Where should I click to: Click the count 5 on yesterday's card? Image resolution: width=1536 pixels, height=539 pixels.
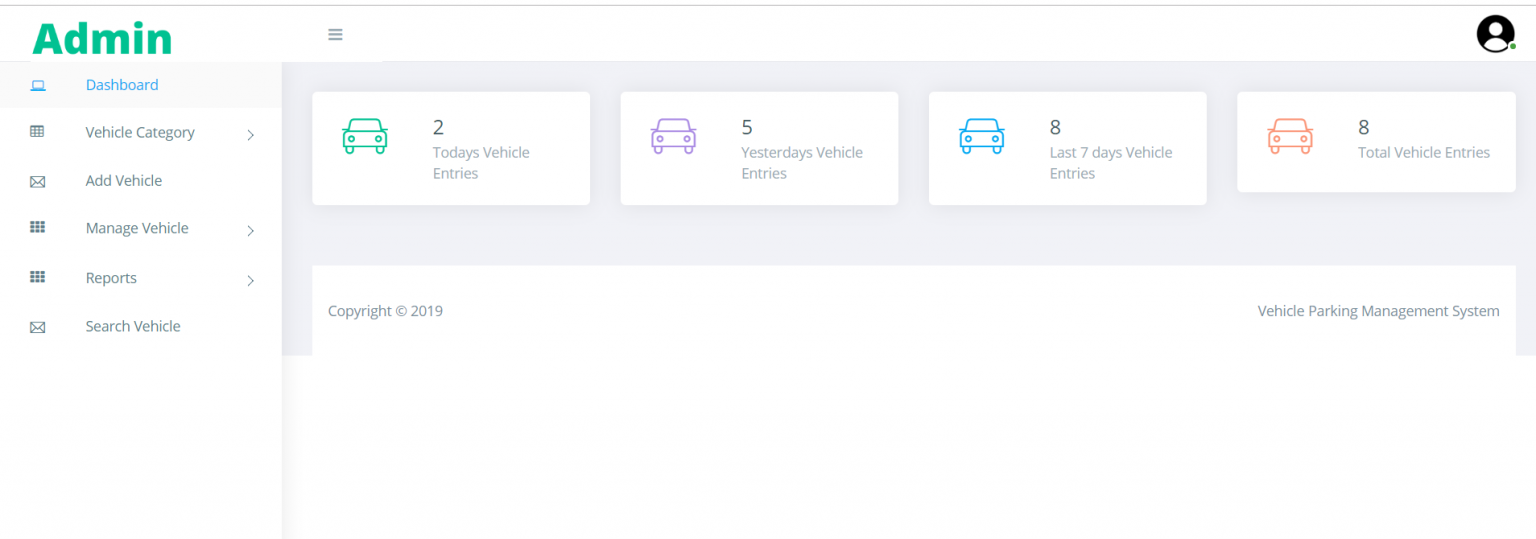pyautogui.click(x=747, y=127)
